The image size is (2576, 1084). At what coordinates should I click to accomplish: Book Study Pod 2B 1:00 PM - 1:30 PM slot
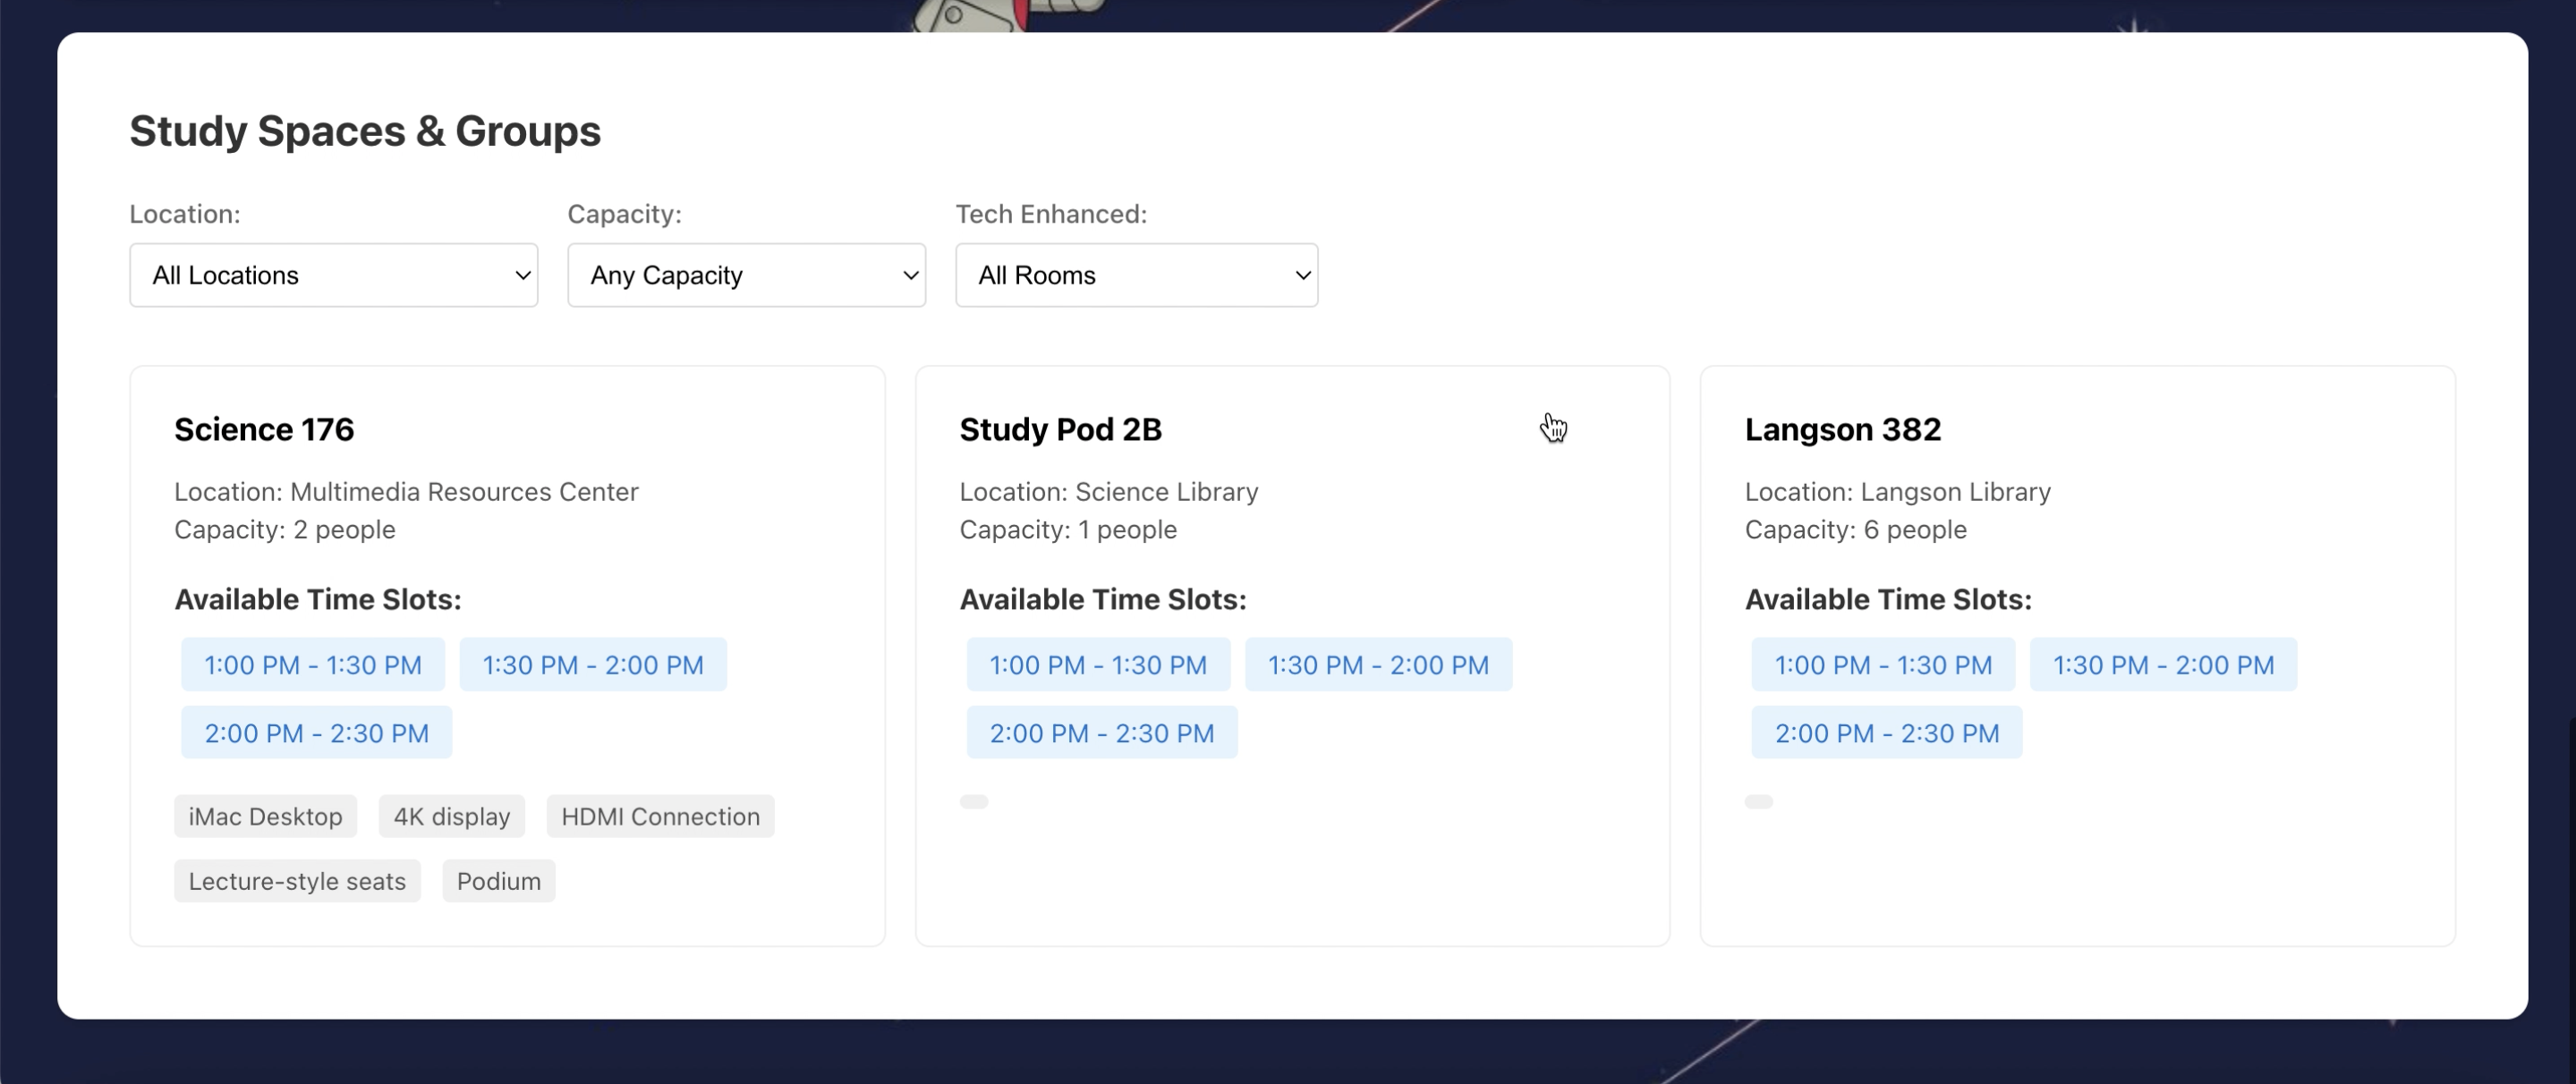click(x=1098, y=665)
